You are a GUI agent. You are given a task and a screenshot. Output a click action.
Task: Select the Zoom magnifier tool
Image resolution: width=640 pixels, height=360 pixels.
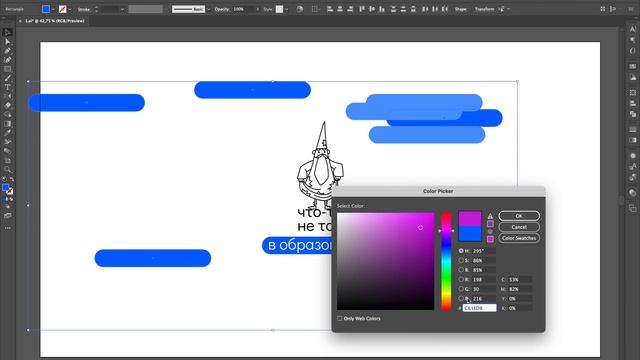7,169
